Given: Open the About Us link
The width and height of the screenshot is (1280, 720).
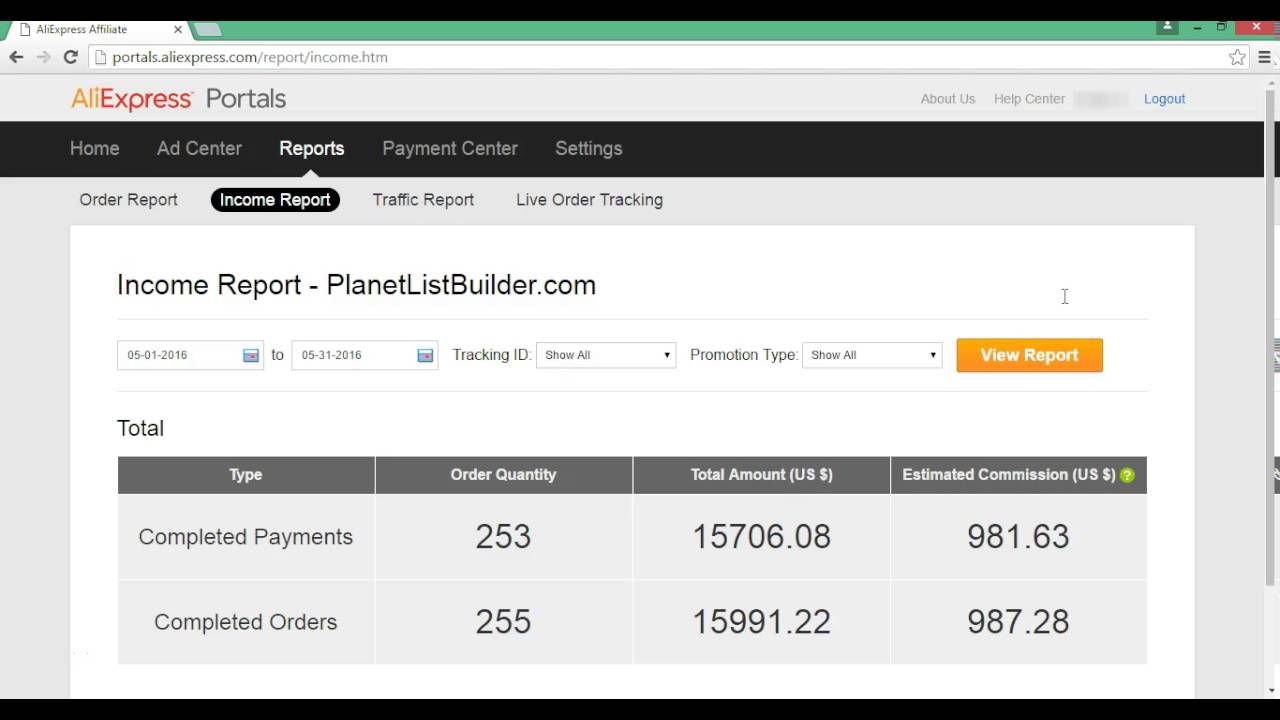Looking at the screenshot, I should coord(948,99).
